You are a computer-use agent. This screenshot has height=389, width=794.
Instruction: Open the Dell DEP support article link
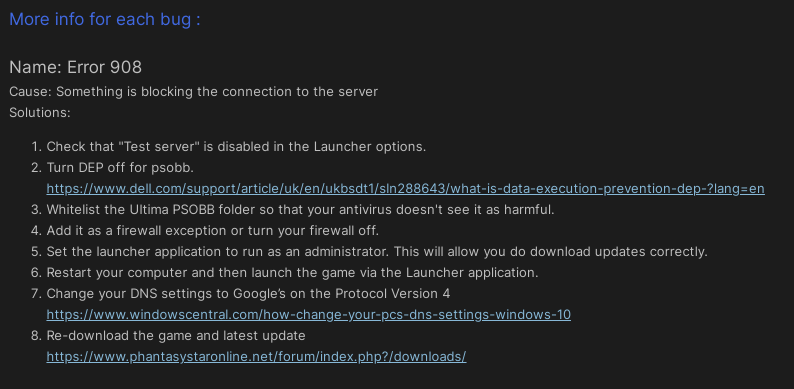[x=405, y=189]
